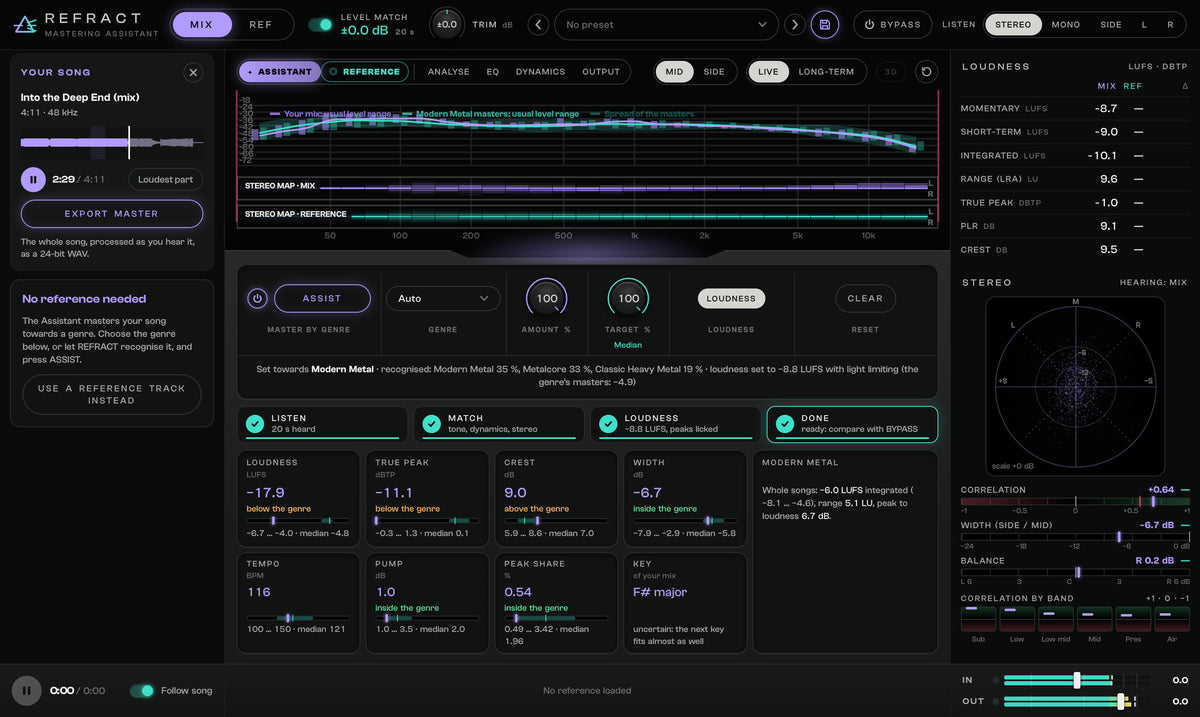Click the Listen step checkmark icon

255,424
